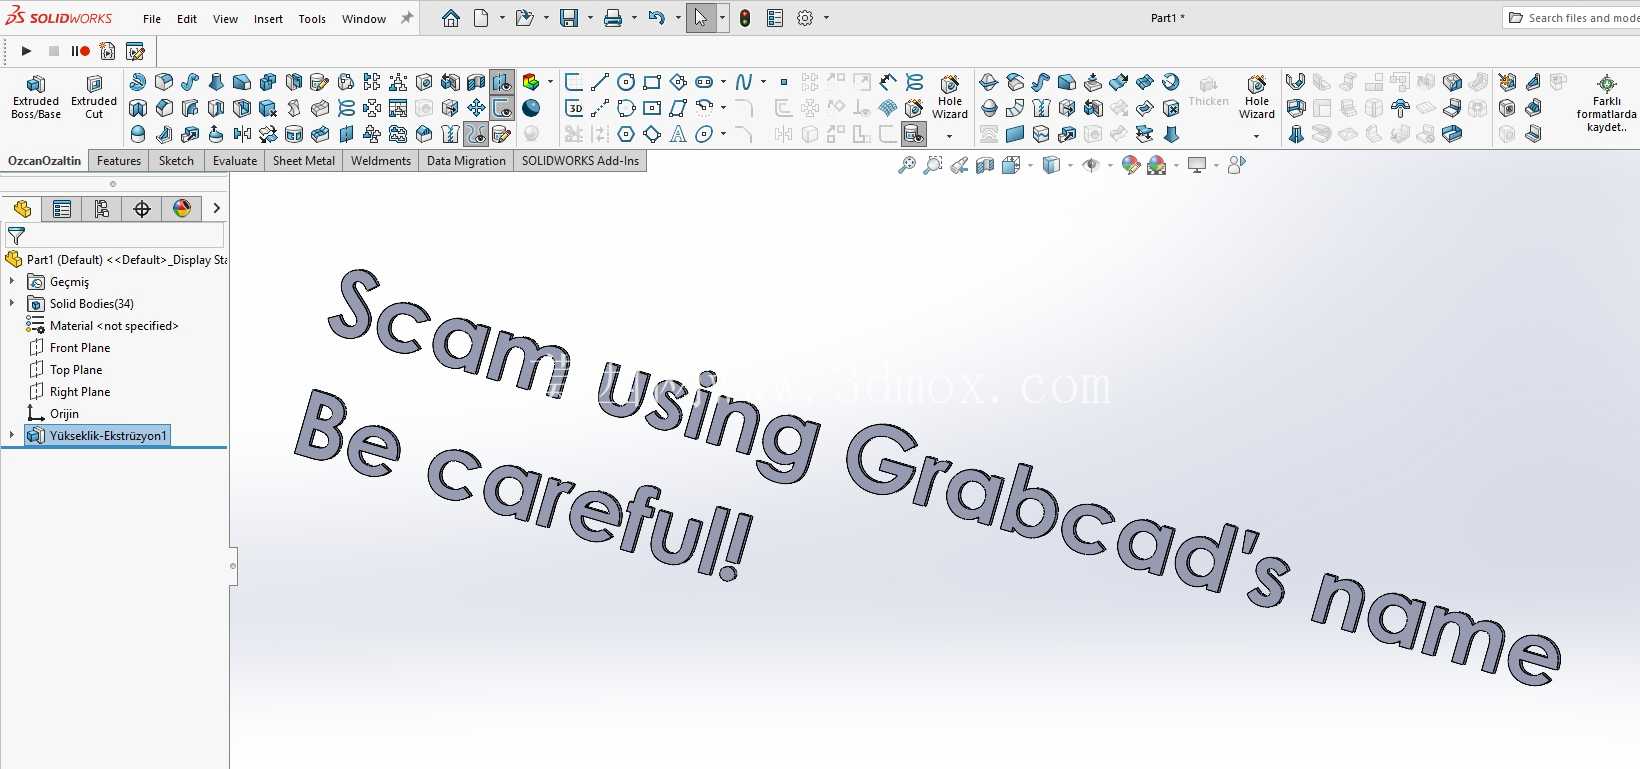Click the Apply Scene icon
This screenshot has width=1640, height=769.
(1157, 165)
